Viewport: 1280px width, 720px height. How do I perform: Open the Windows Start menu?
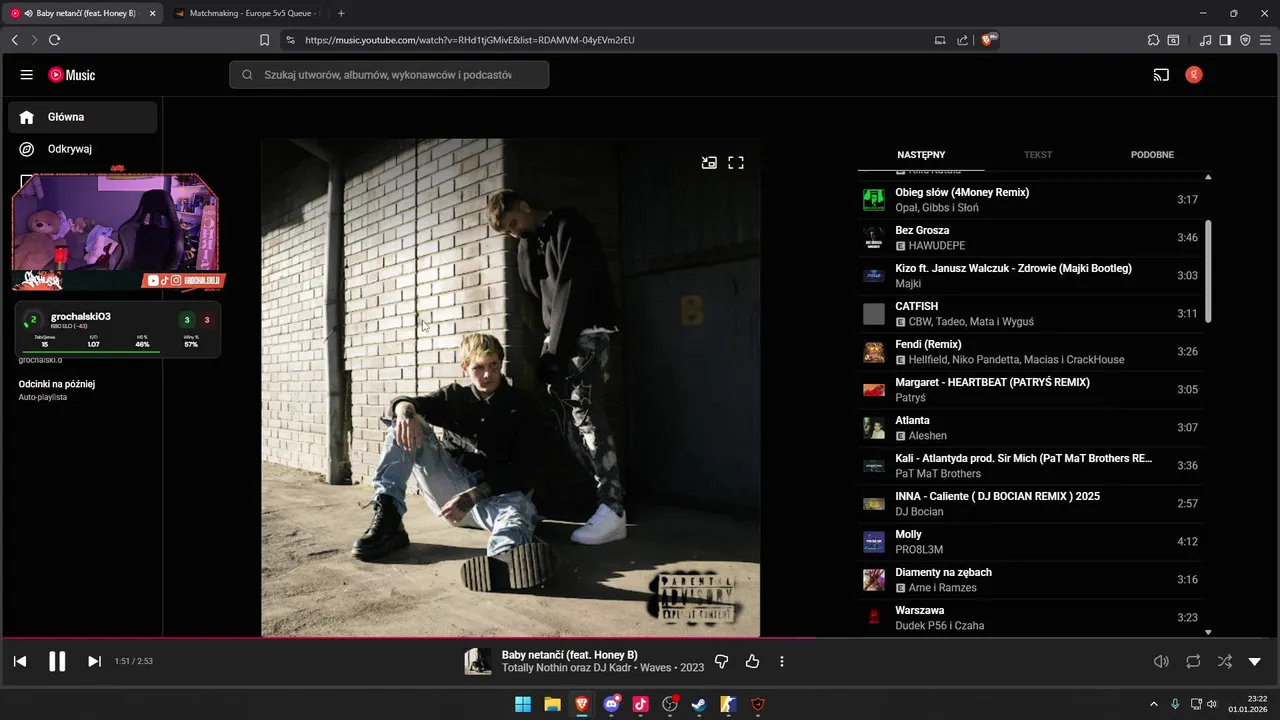(x=523, y=704)
